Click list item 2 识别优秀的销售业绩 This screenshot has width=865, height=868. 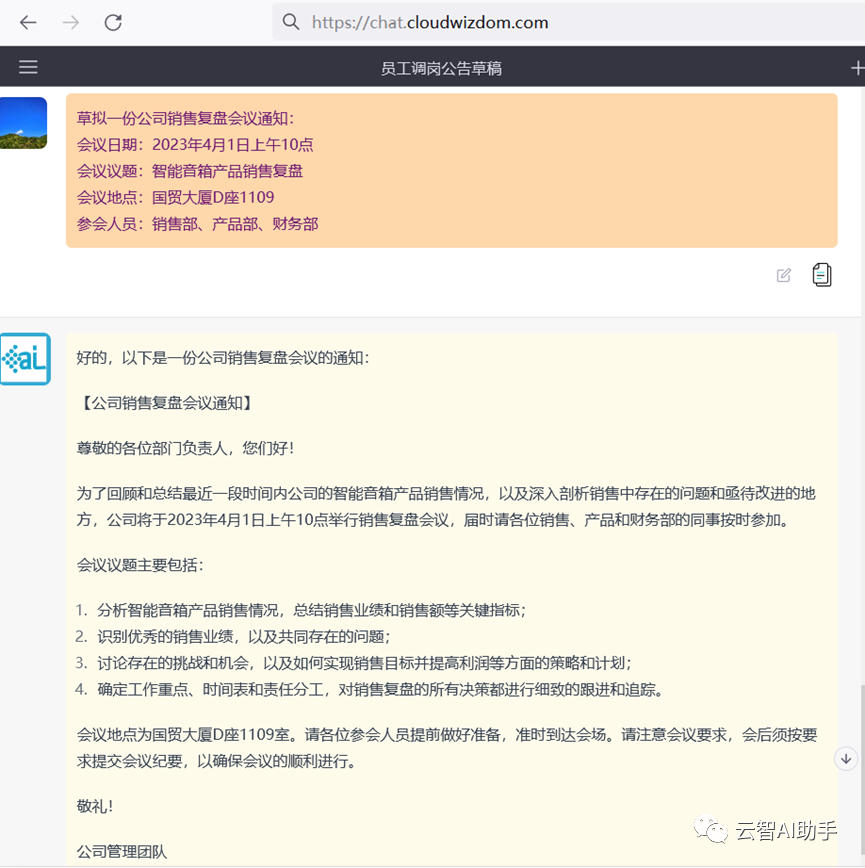(232, 637)
